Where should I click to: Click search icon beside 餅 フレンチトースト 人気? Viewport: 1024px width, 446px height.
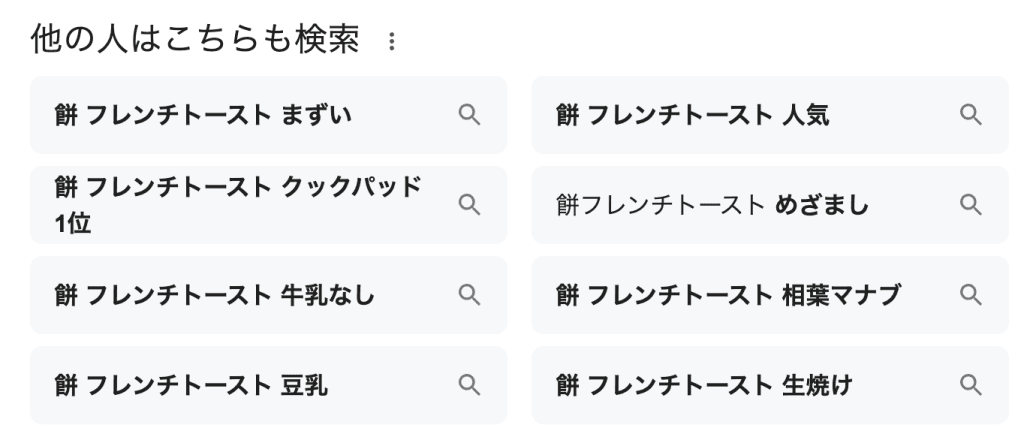coord(970,115)
